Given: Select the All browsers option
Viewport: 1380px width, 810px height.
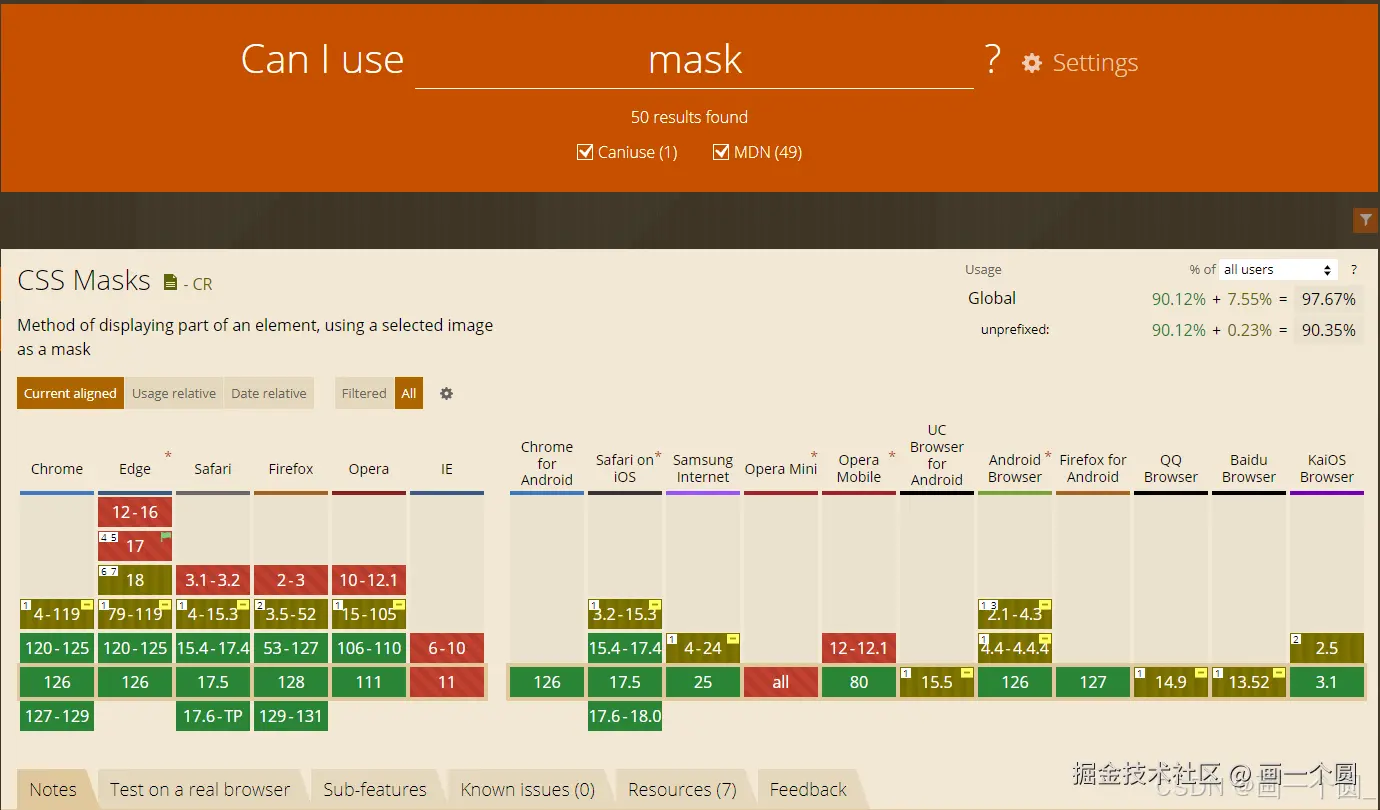Looking at the screenshot, I should pyautogui.click(x=409, y=393).
